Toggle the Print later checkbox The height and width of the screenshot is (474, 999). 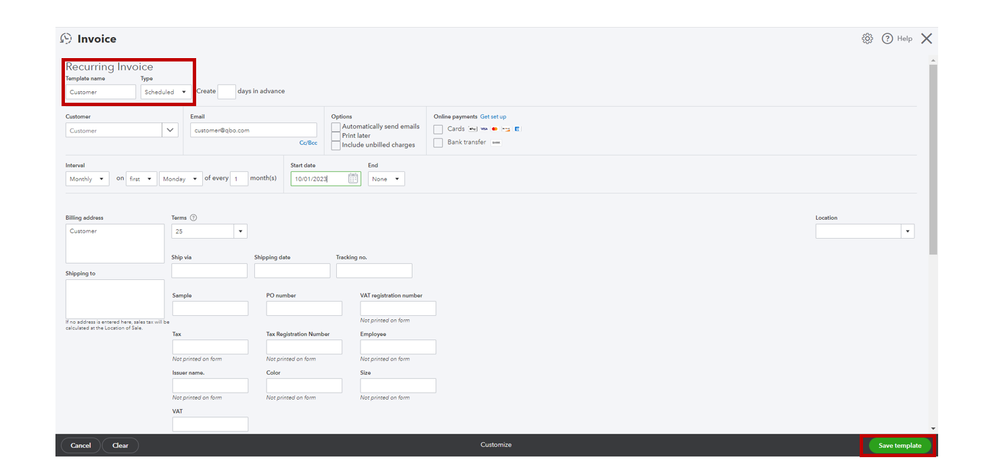336,136
